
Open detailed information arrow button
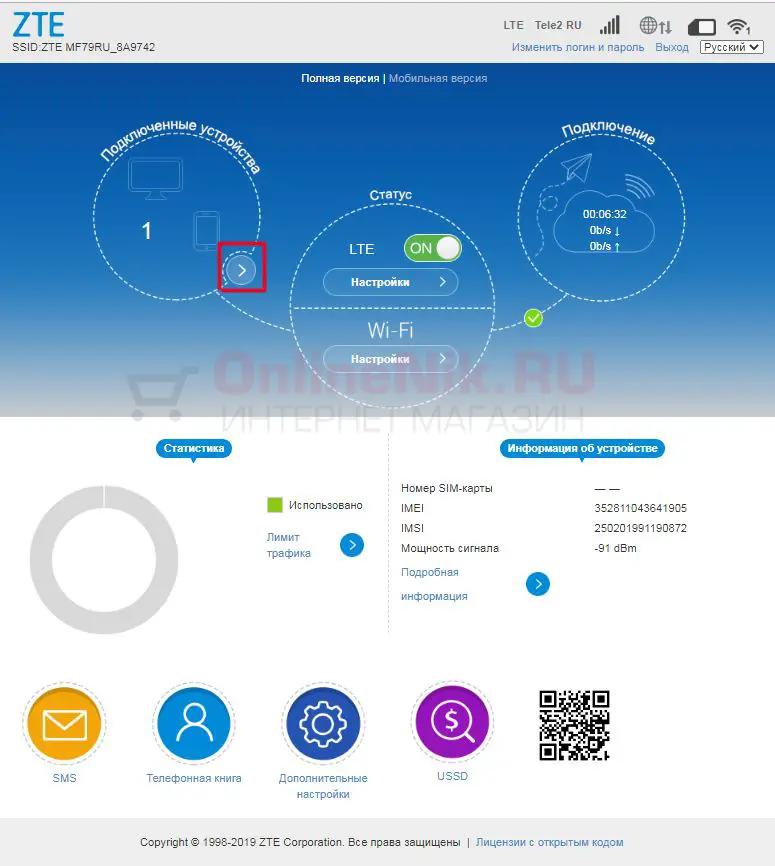538,584
